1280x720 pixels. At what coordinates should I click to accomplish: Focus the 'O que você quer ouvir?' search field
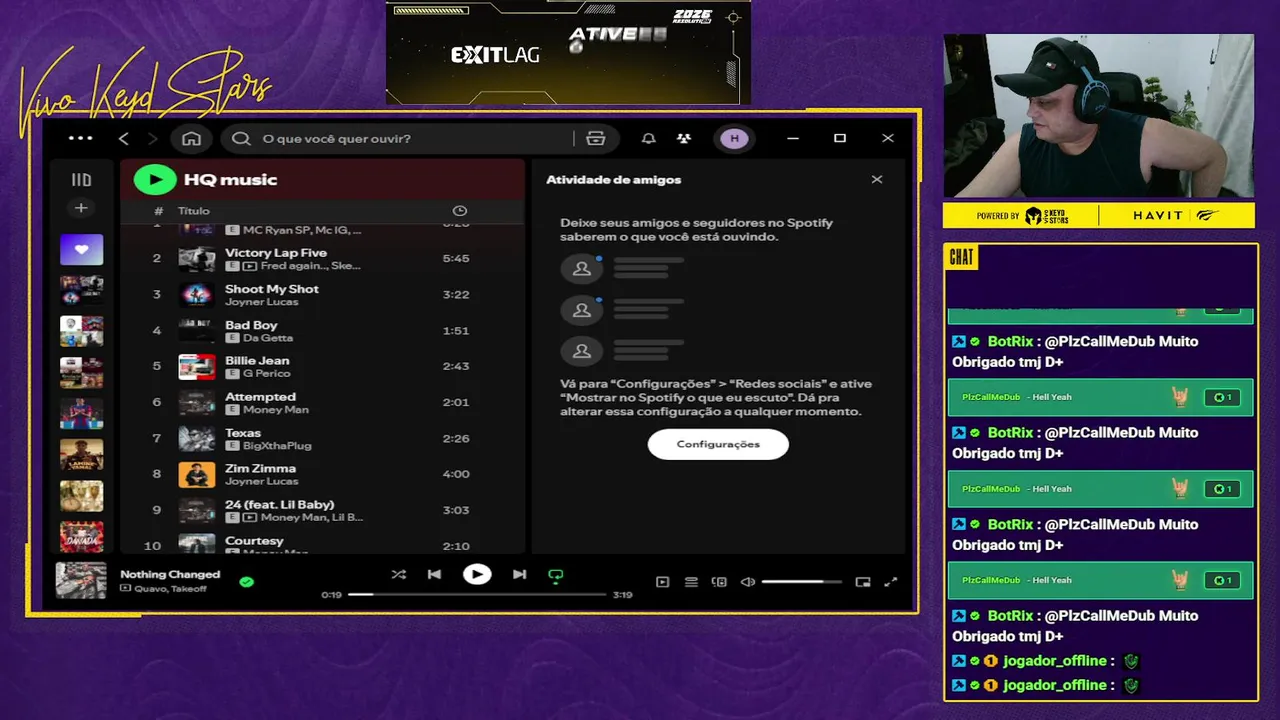[400, 138]
